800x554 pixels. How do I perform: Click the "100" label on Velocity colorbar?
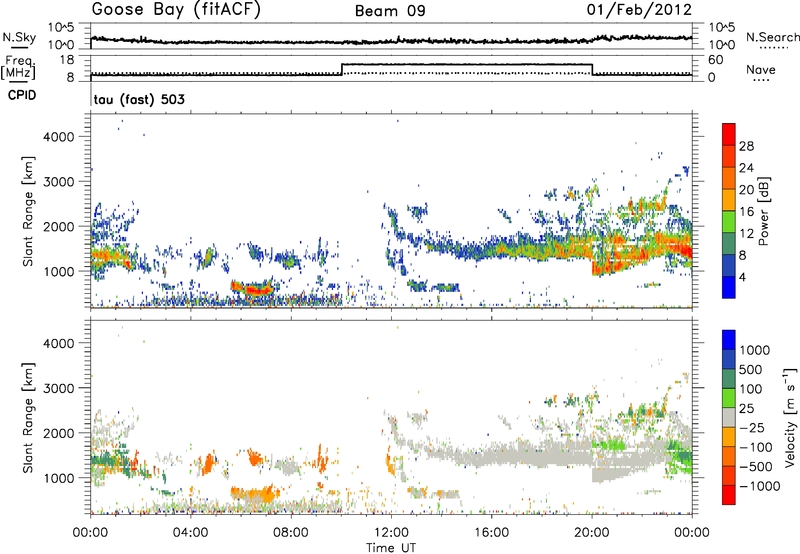[751, 389]
